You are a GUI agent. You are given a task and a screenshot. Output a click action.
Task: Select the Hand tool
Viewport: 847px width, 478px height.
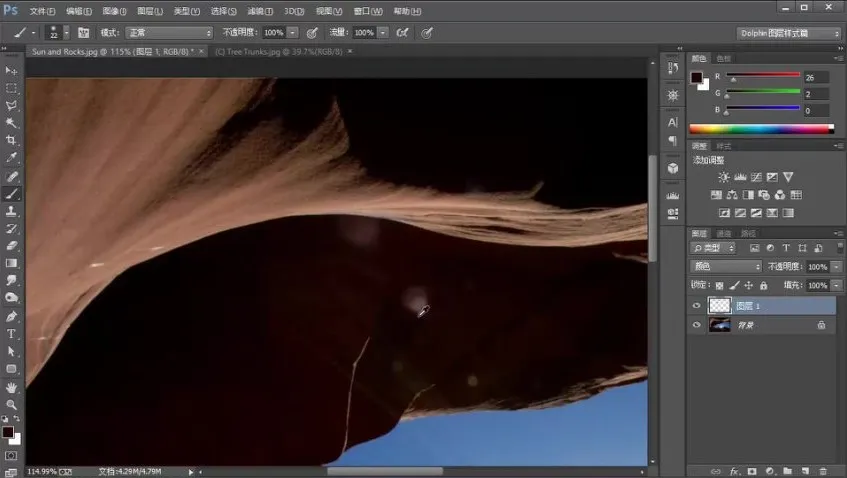point(11,386)
